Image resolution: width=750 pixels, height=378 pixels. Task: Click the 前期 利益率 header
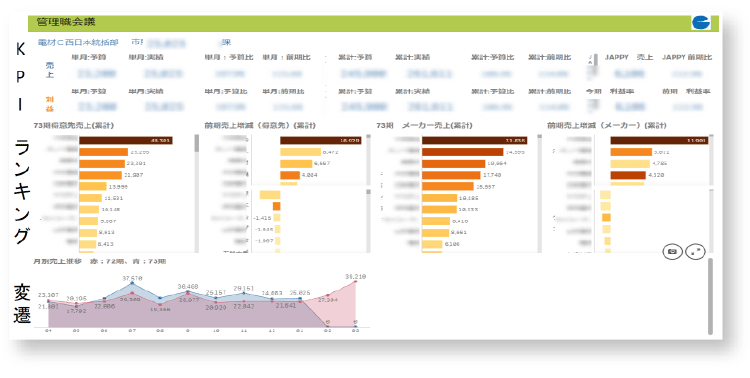[x=686, y=91]
